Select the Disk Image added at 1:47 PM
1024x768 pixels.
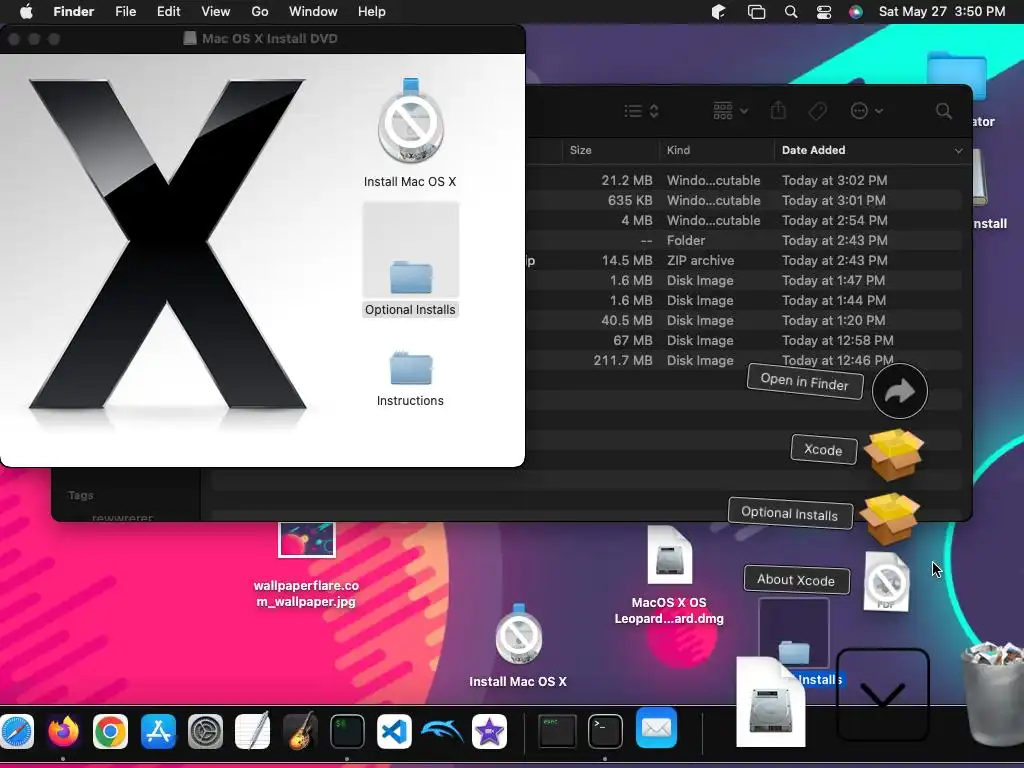(x=744, y=281)
